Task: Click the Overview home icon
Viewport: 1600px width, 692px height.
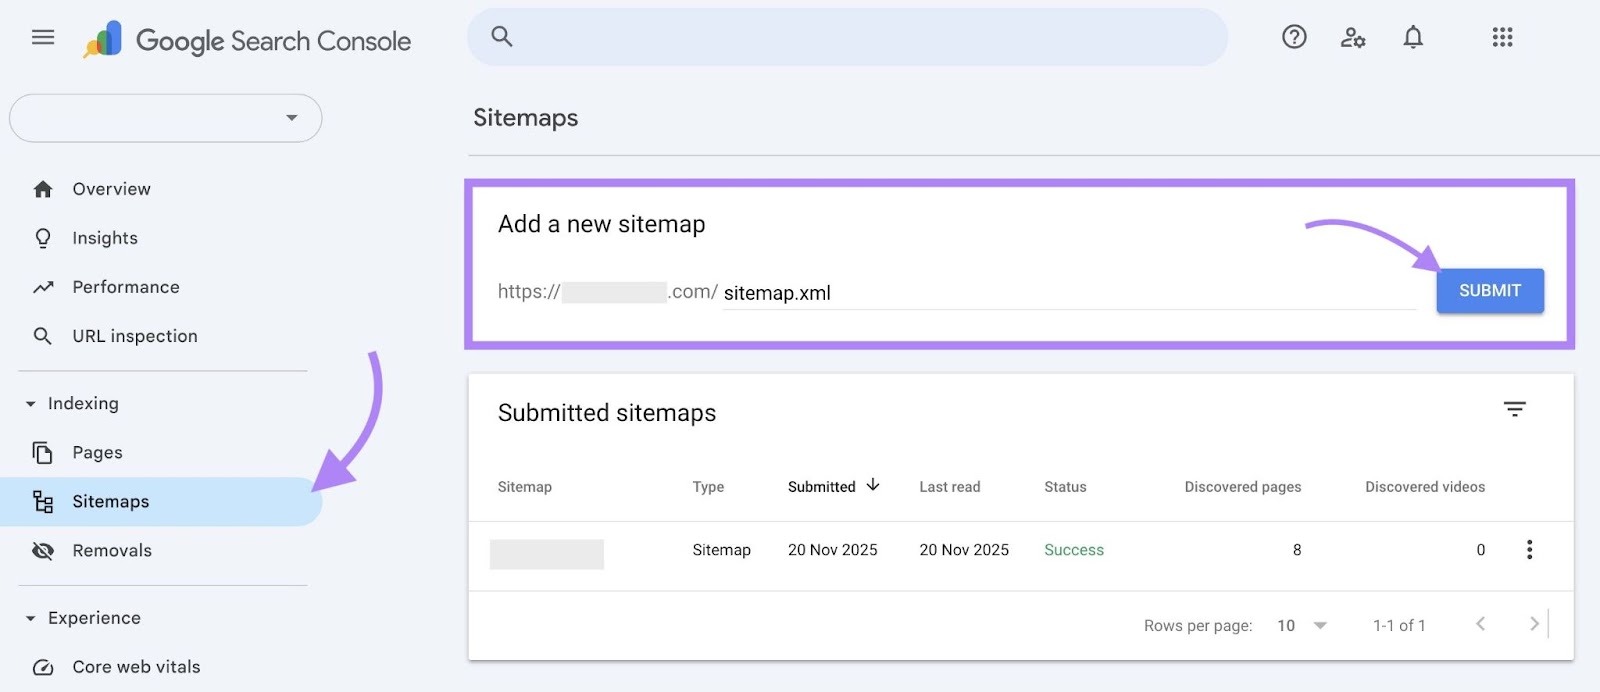Action: coord(43,189)
